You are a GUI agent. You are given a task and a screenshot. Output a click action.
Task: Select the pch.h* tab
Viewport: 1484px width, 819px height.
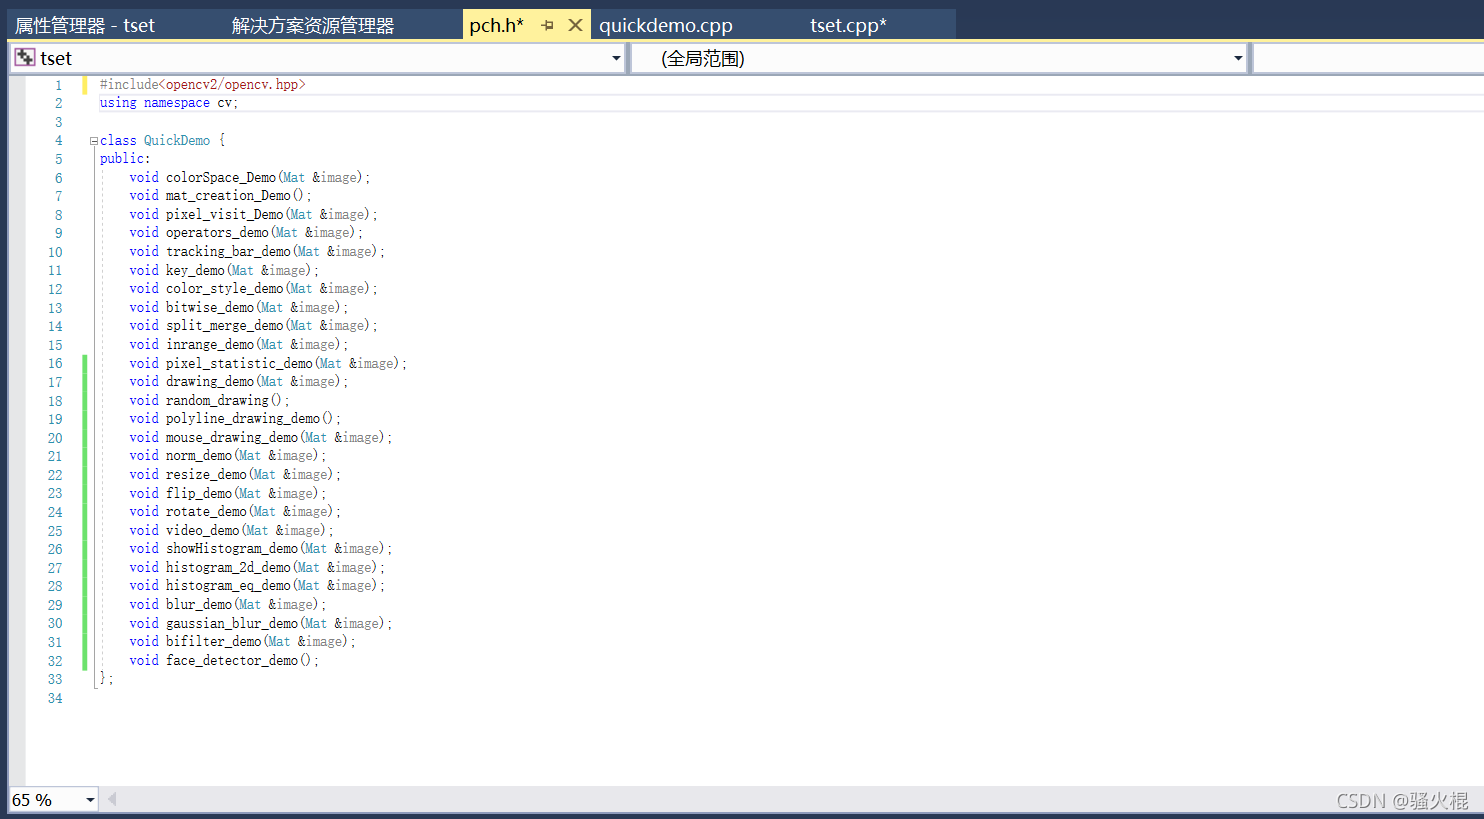point(497,25)
